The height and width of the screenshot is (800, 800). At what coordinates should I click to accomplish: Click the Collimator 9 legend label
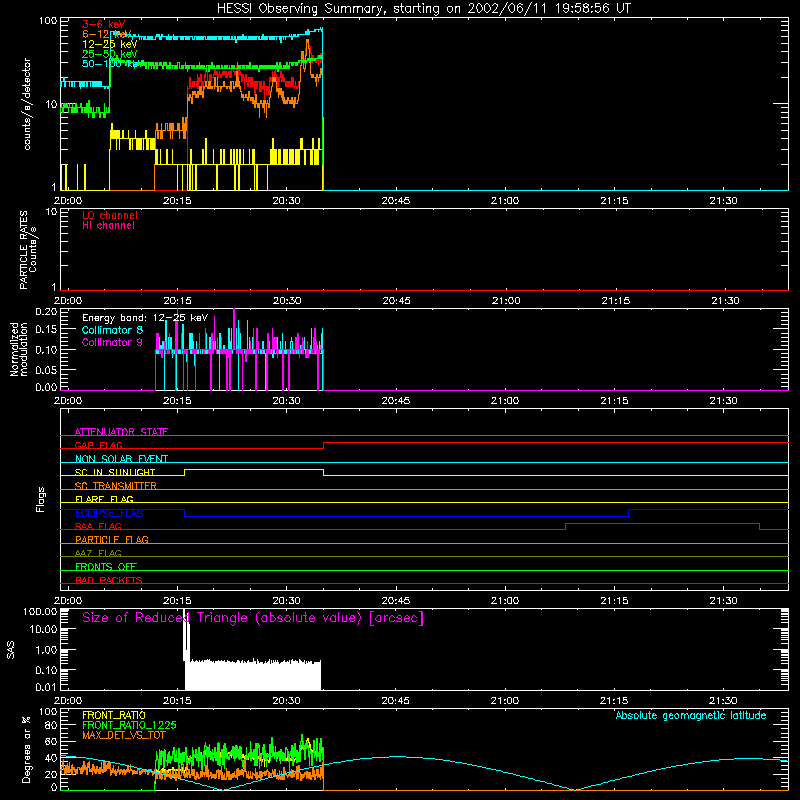click(112, 342)
